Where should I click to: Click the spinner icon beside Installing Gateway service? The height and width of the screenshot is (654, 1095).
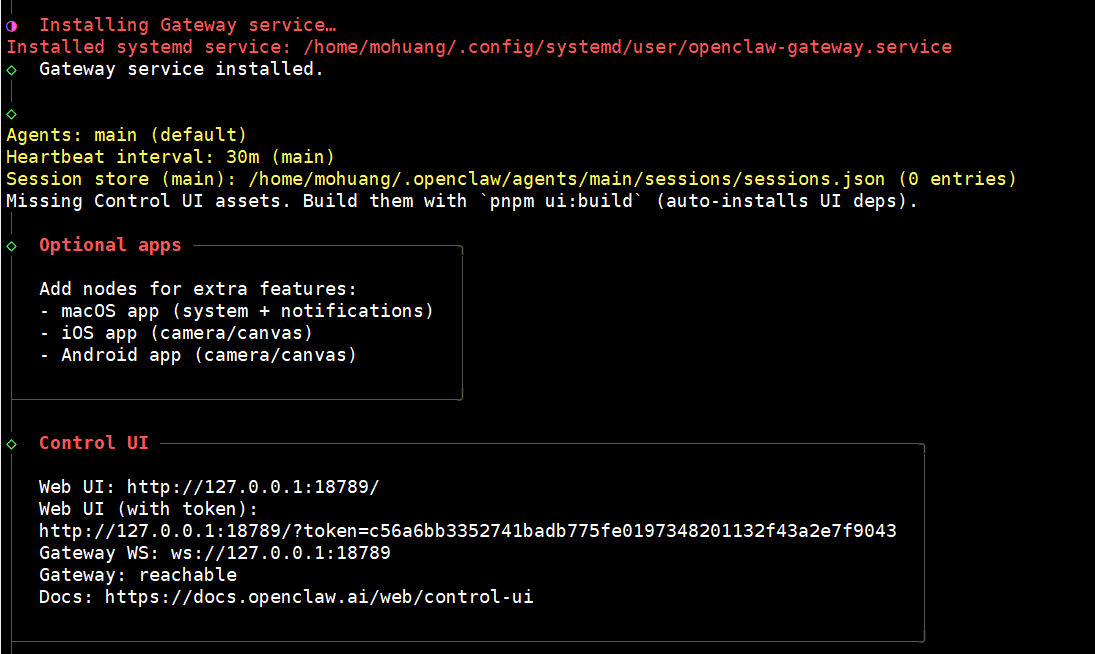click(x=12, y=25)
